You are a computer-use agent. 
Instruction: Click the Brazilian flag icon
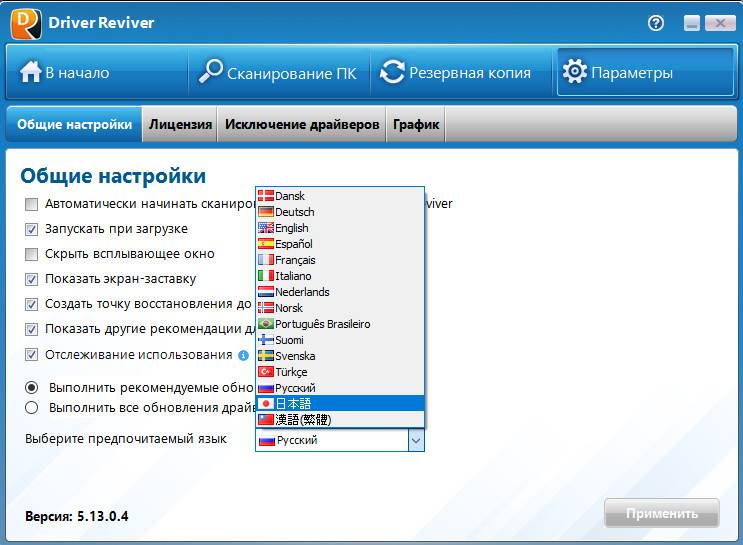[266, 324]
